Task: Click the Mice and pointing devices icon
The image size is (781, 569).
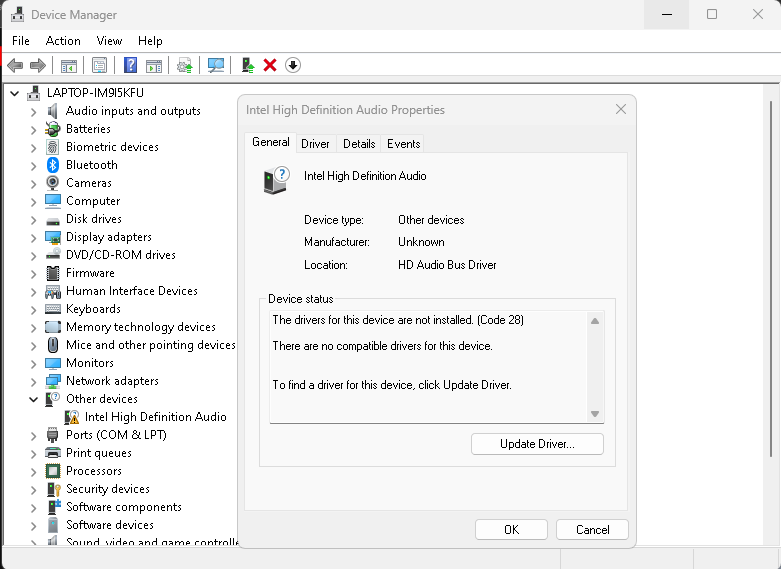Action: point(53,345)
